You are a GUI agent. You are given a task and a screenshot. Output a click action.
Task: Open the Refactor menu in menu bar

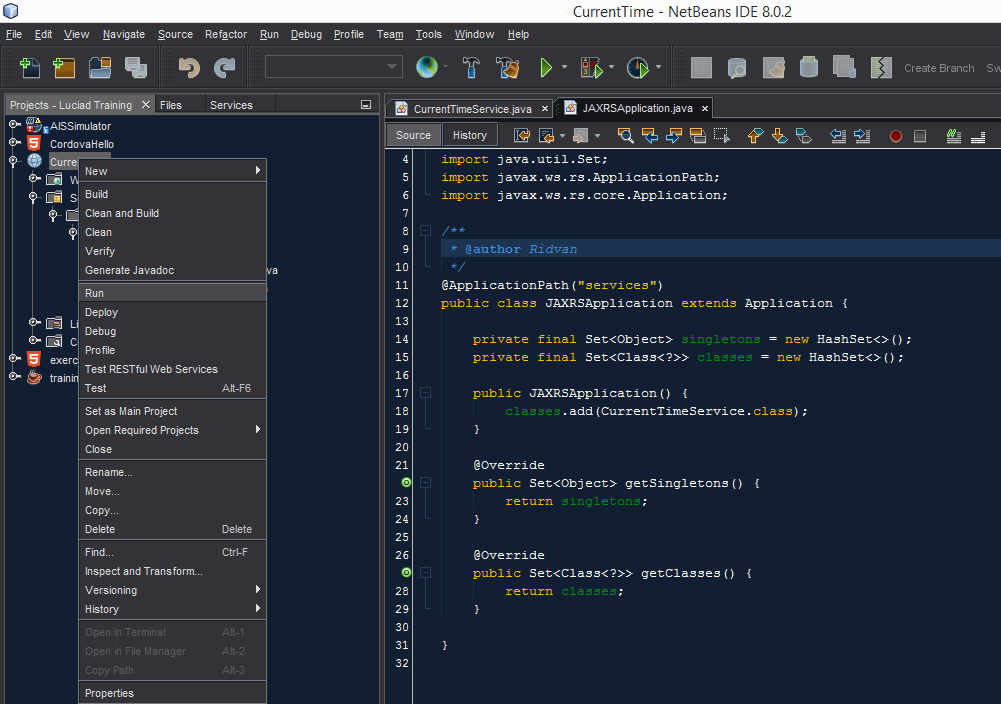pyautogui.click(x=225, y=34)
